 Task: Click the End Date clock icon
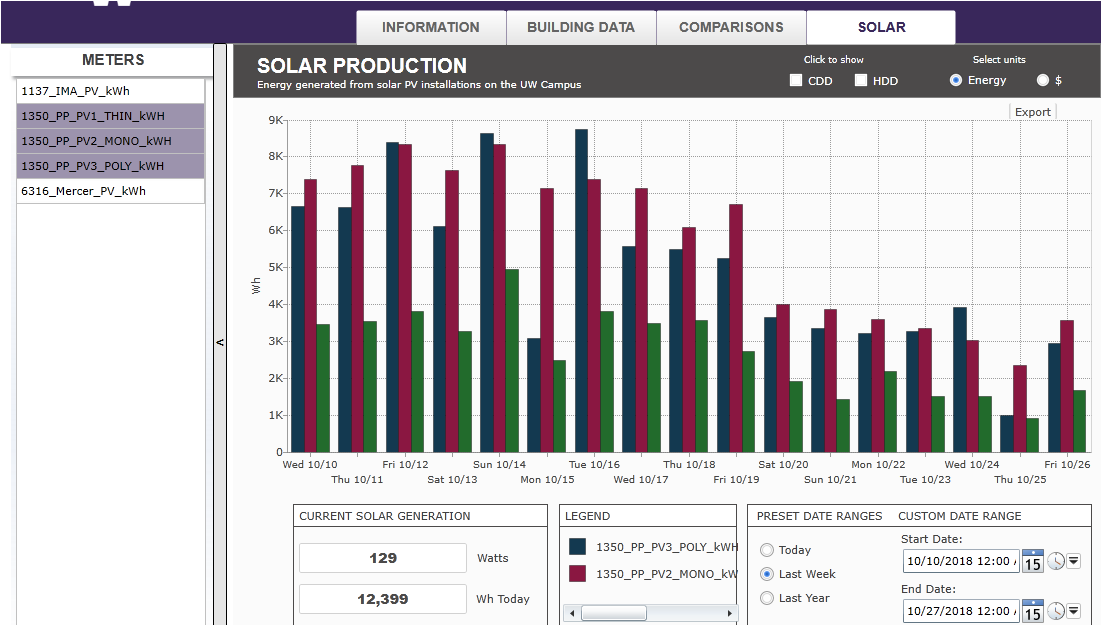click(1056, 611)
